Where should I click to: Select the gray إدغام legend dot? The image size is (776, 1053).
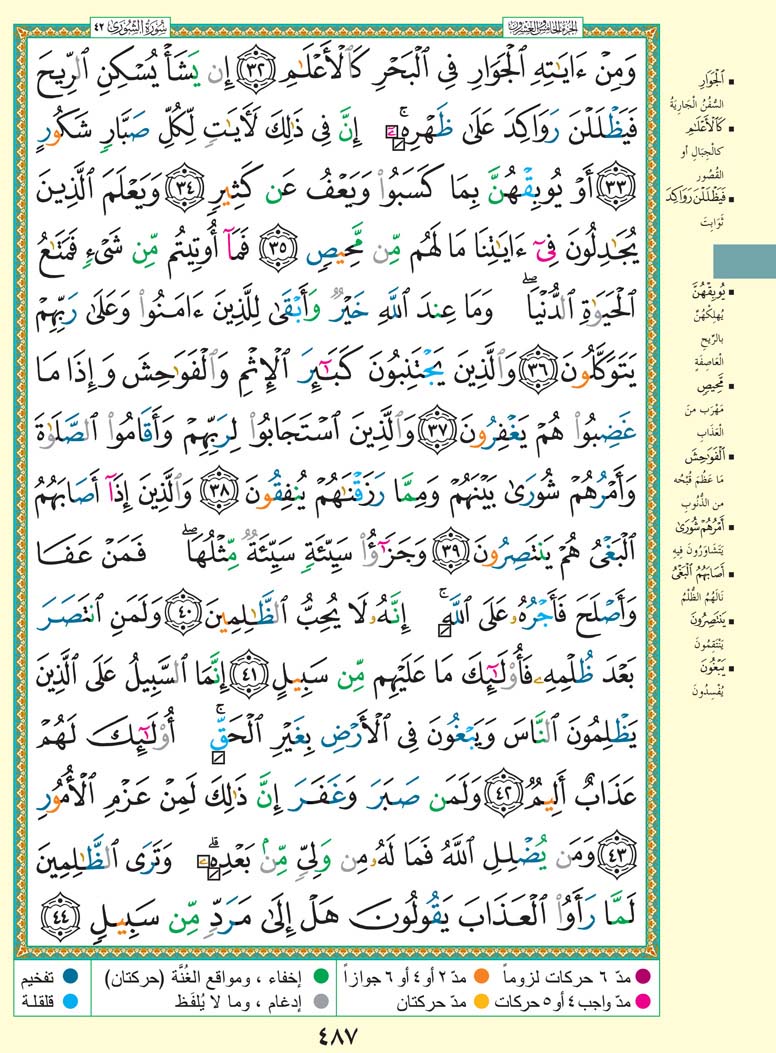point(322,998)
